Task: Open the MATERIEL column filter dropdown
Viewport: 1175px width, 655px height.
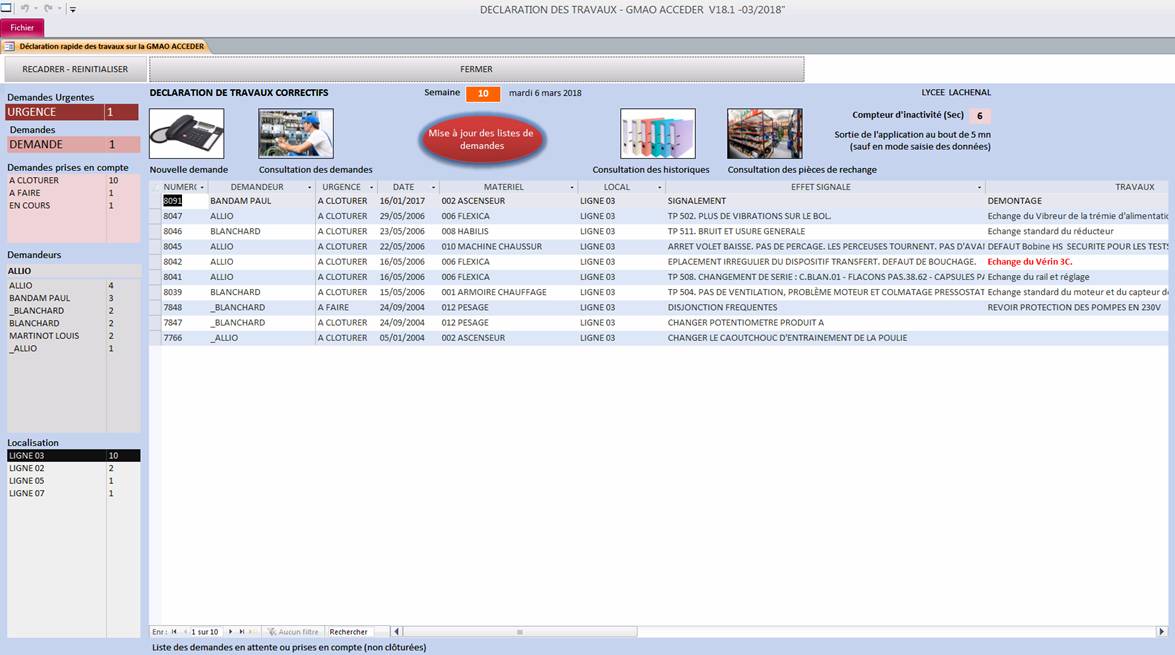Action: coord(573,187)
